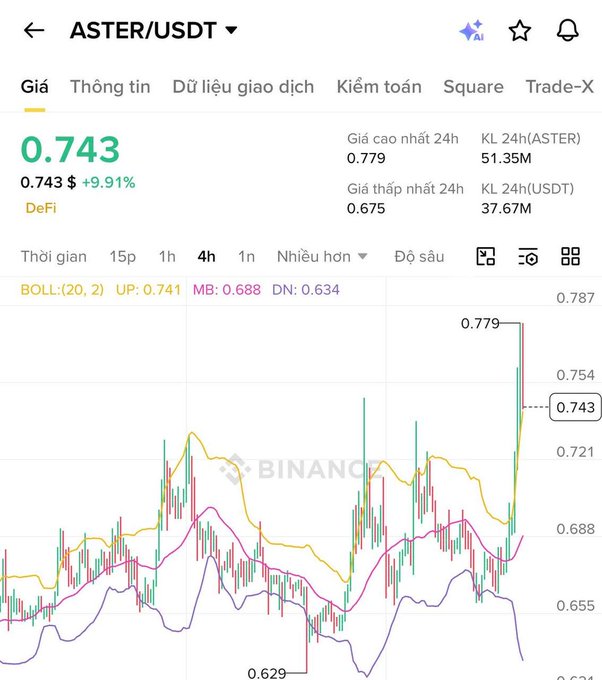
Task: Tap the 0.743 current price marker on axis
Action: pyautogui.click(x=575, y=407)
